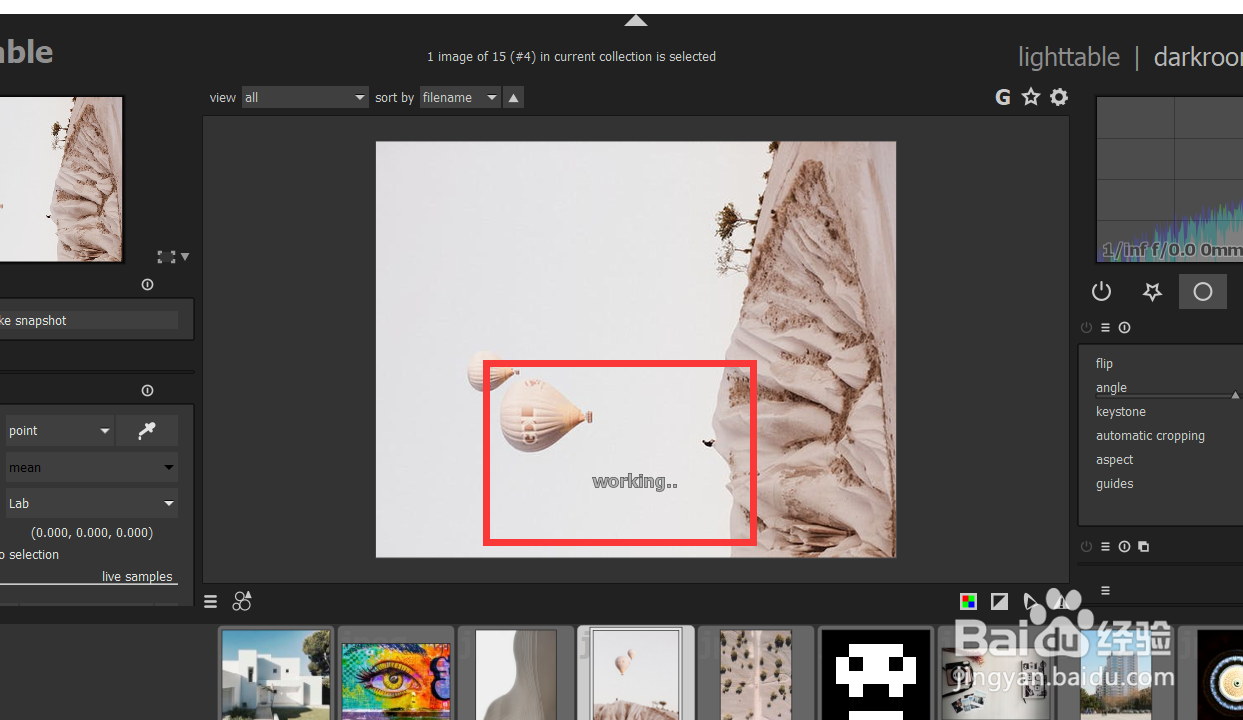Activate the color picker eyedropper
1243x720 pixels.
point(147,431)
